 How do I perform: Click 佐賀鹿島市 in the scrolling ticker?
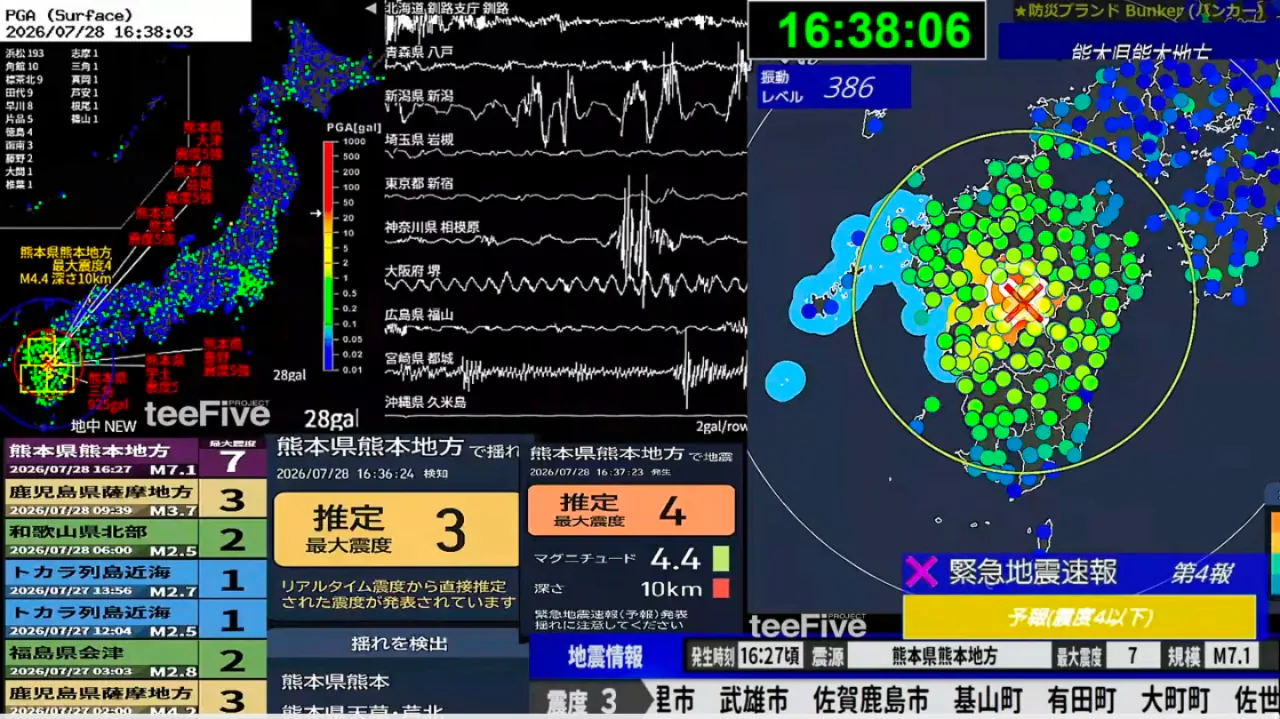[871, 698]
